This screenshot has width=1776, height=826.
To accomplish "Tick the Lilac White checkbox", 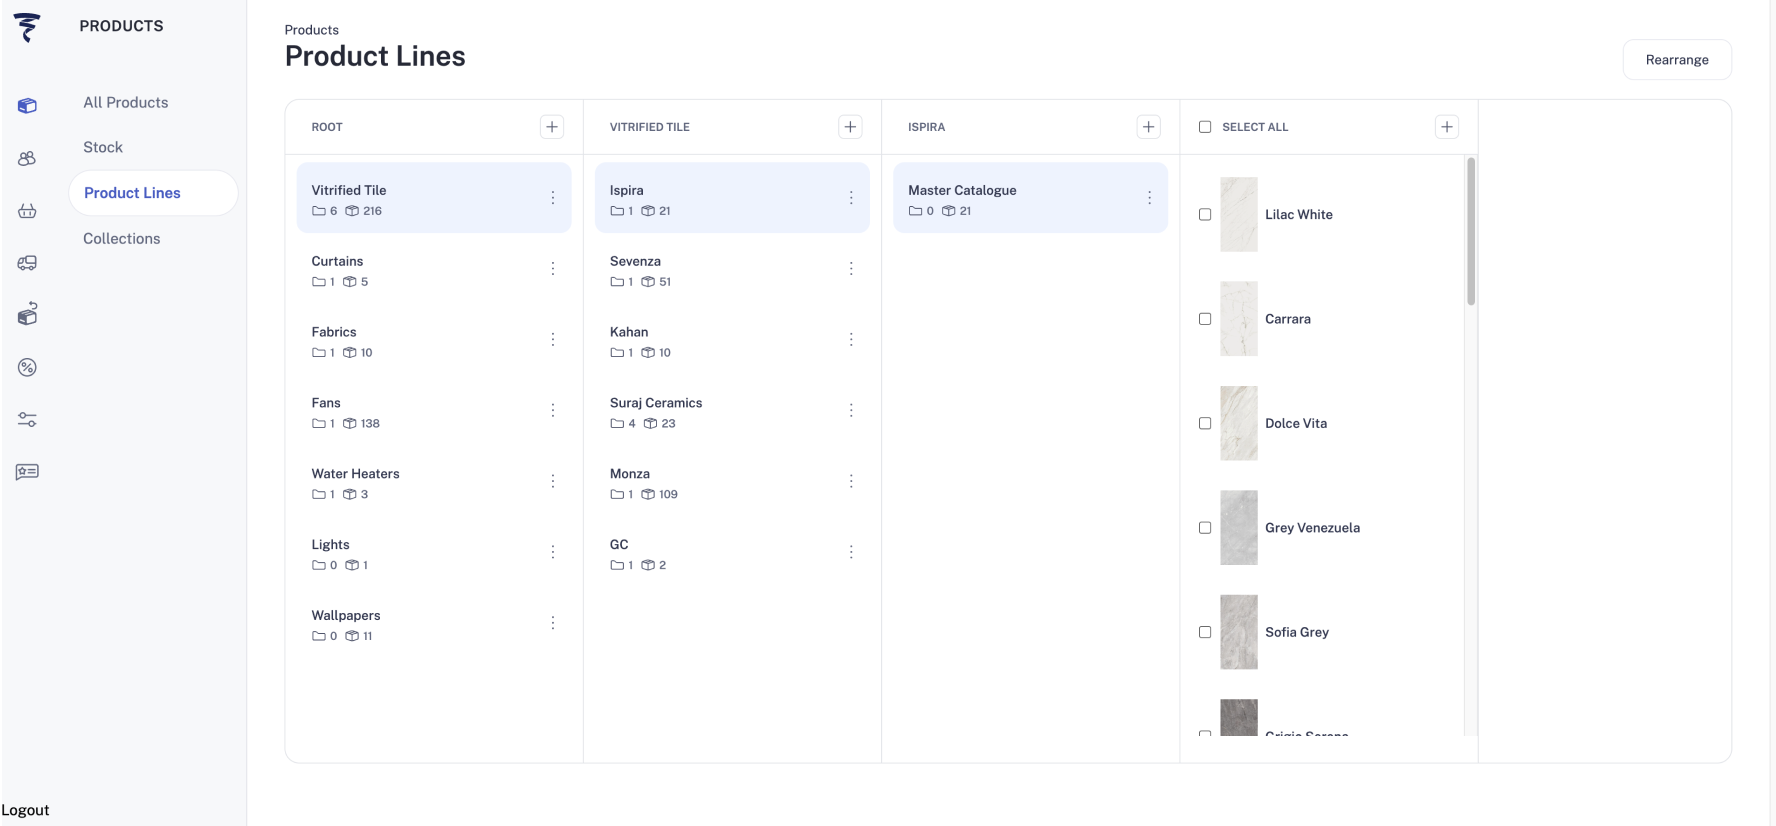I will click(x=1205, y=215).
